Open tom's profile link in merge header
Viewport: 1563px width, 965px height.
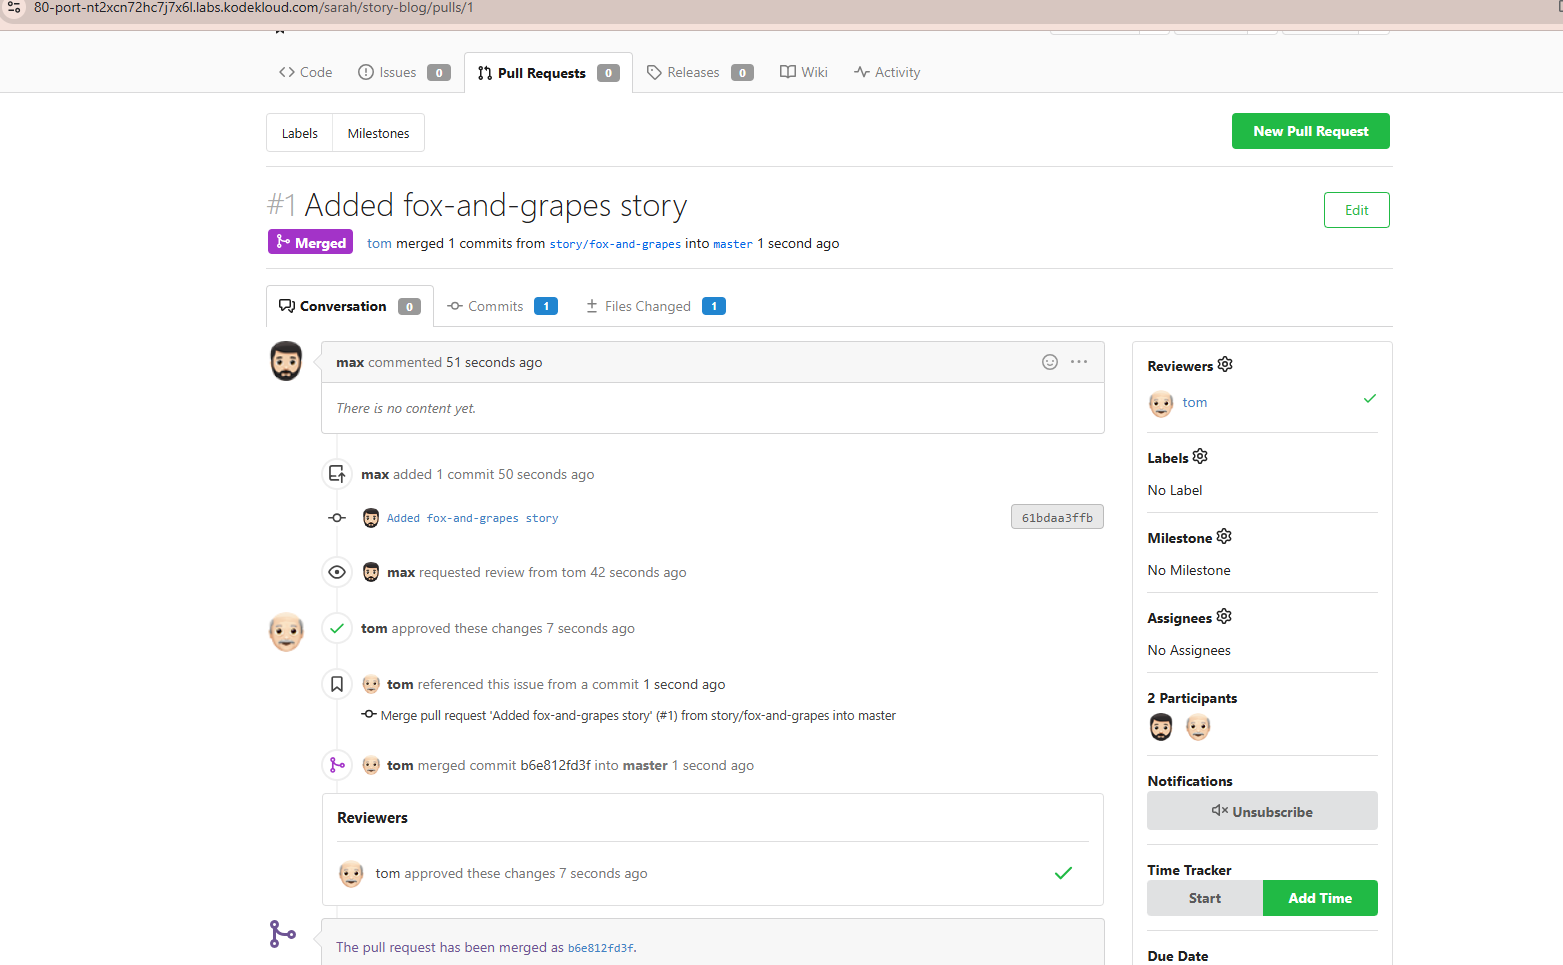point(379,243)
